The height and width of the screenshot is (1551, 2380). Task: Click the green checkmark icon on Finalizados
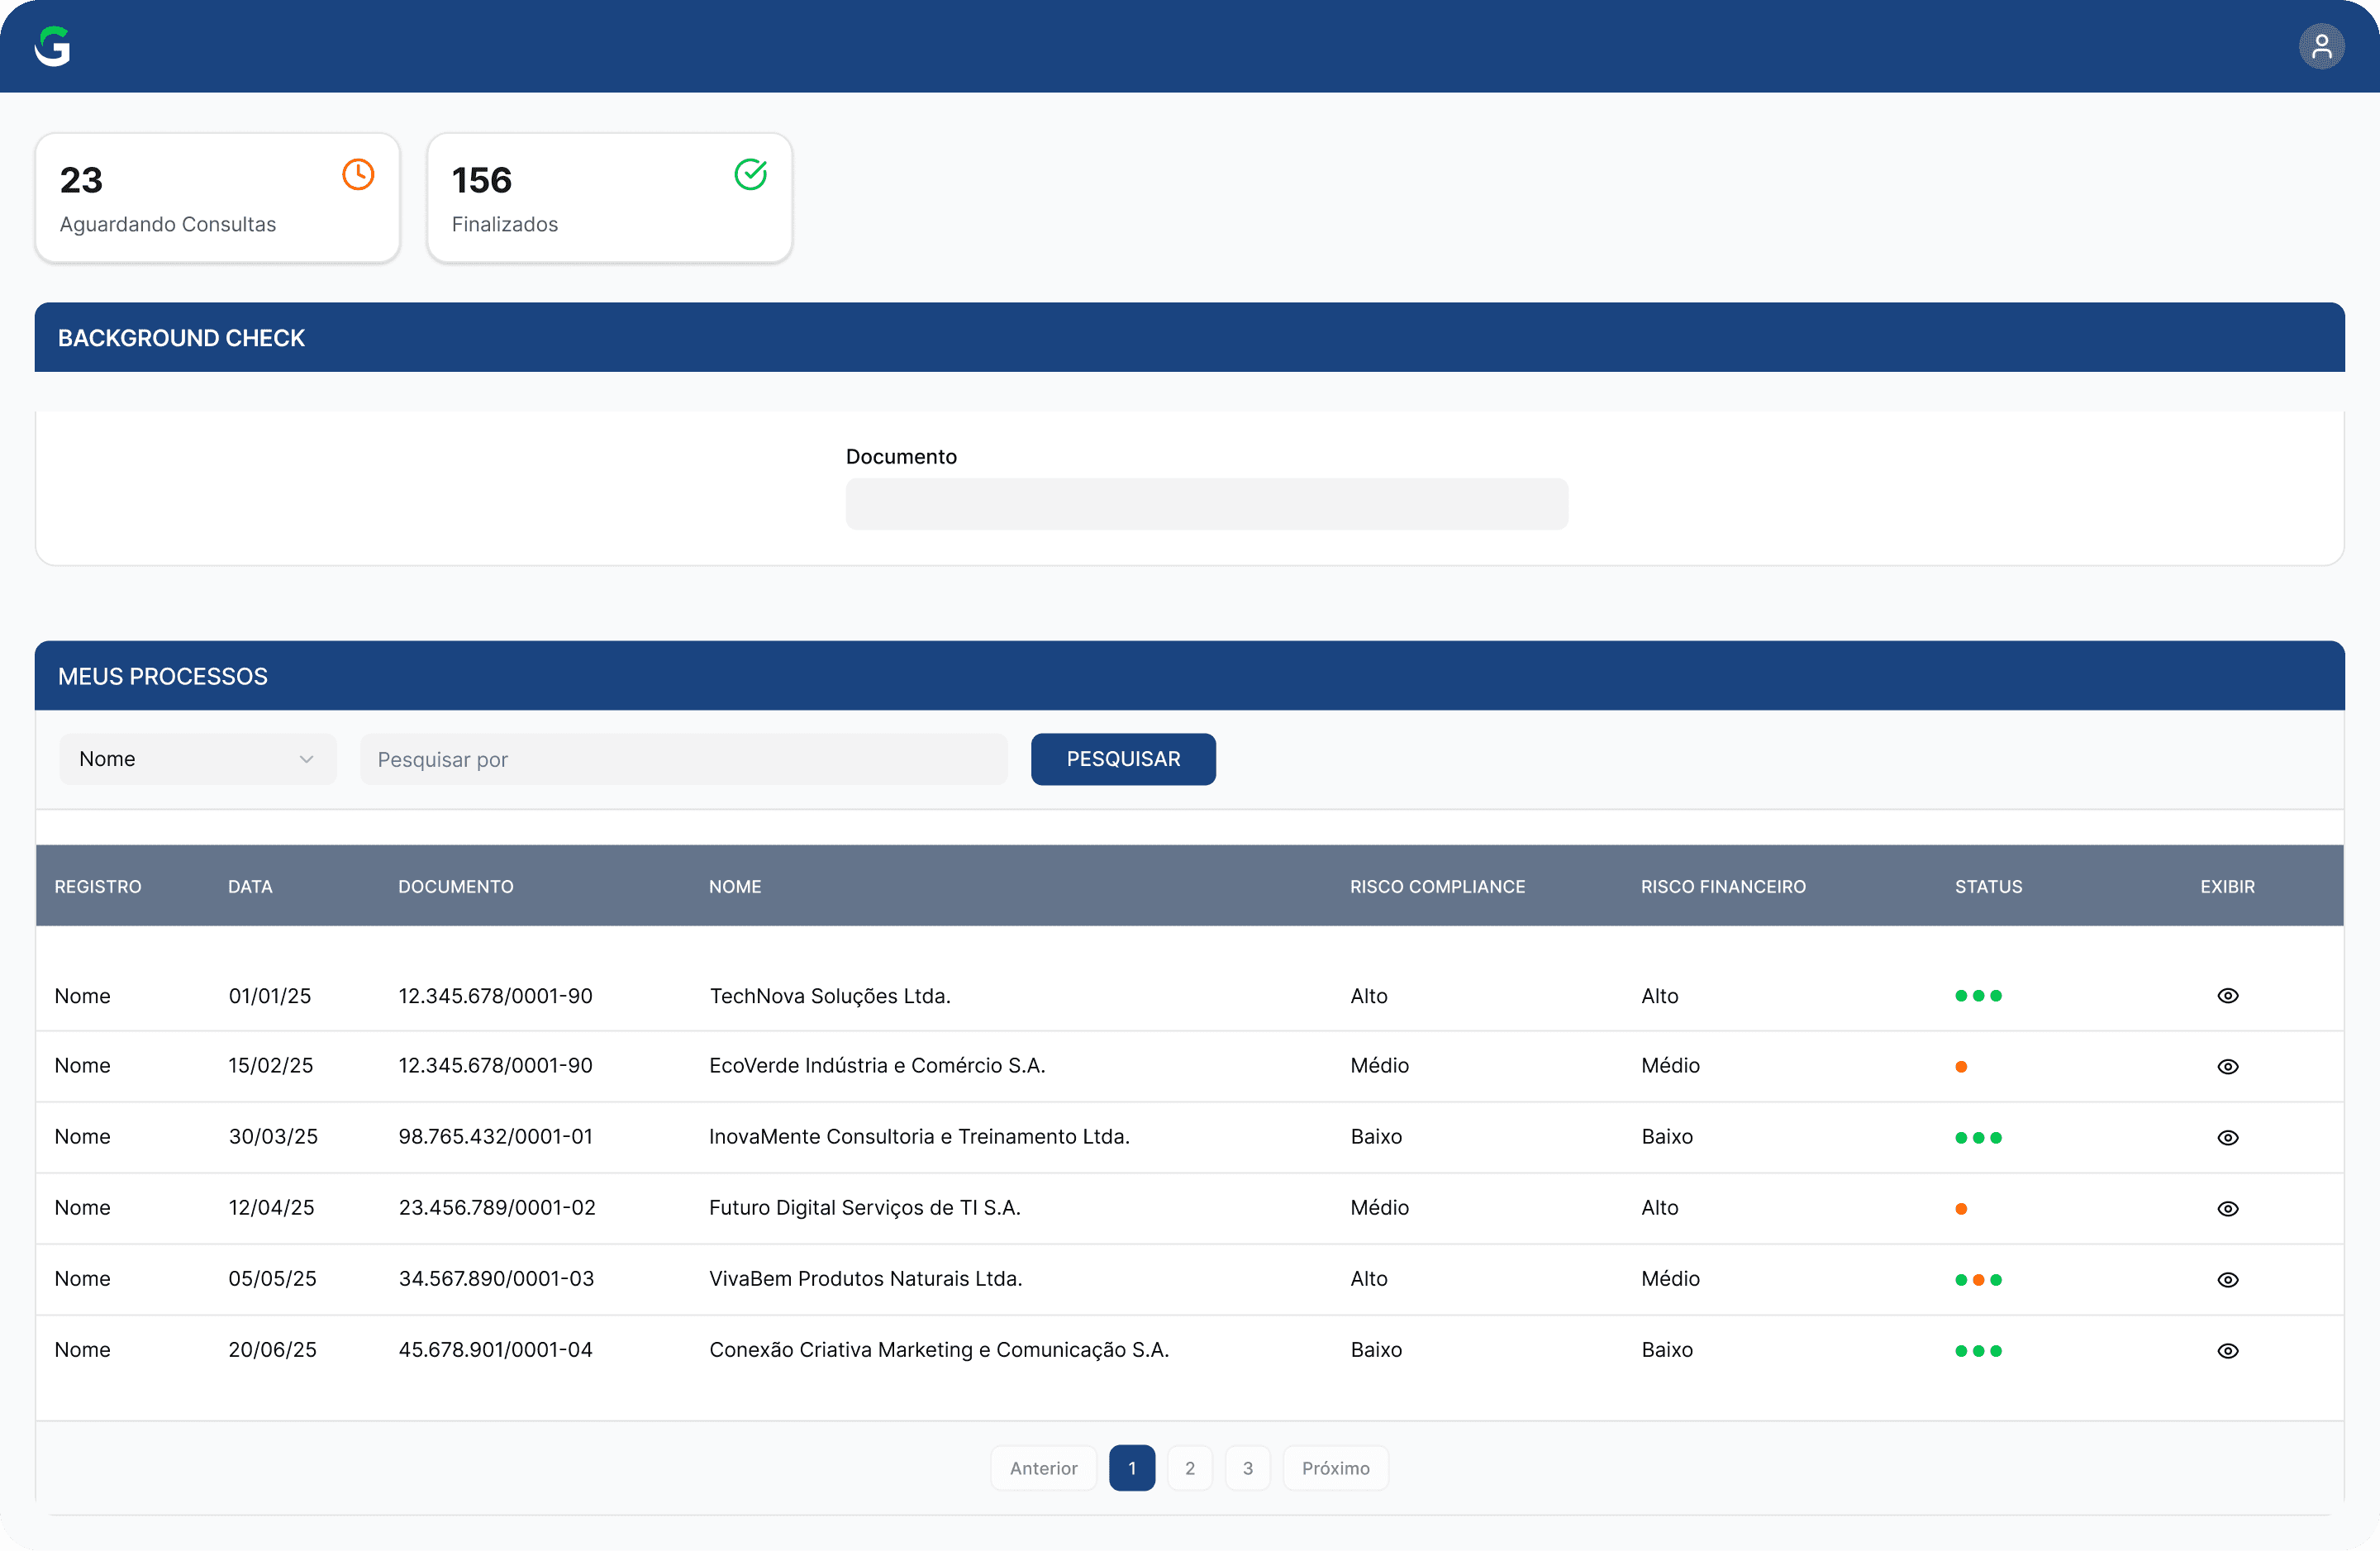[x=750, y=174]
